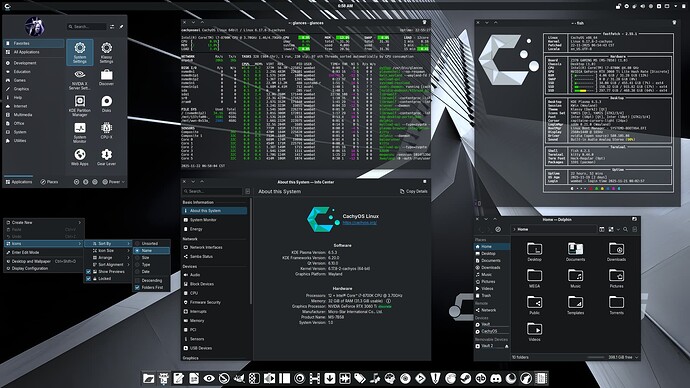The image size is (690, 388).
Task: Select Enter Edit Mode menu entry
Action: point(44,253)
